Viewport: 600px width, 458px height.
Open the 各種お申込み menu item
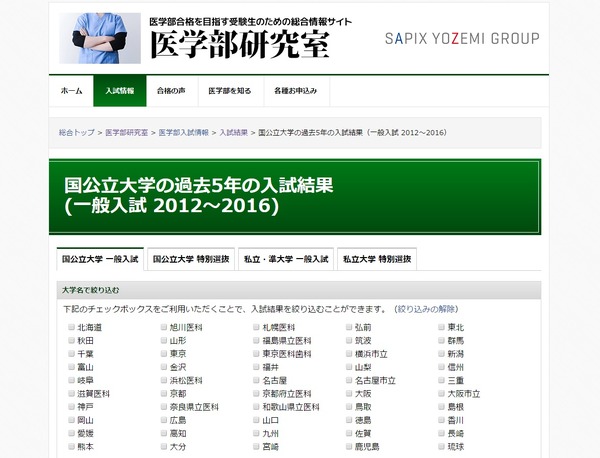click(x=295, y=91)
